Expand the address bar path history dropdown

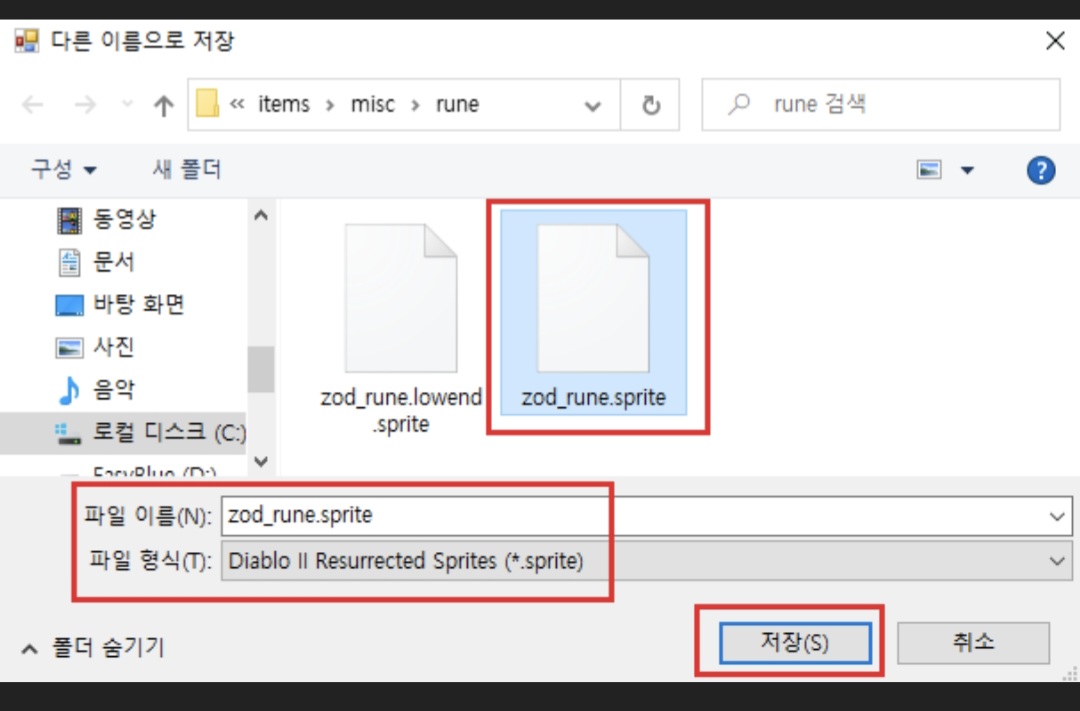pos(593,106)
